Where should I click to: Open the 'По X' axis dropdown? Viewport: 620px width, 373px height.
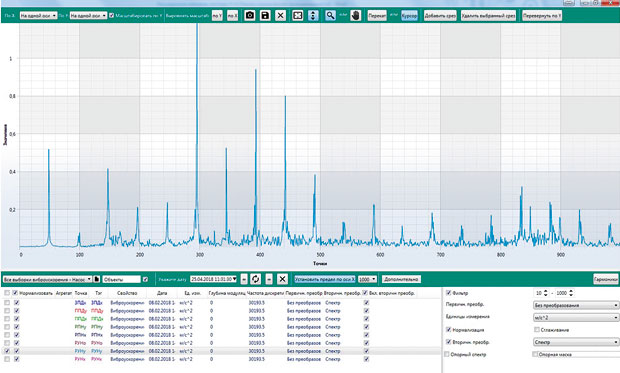click(38, 16)
